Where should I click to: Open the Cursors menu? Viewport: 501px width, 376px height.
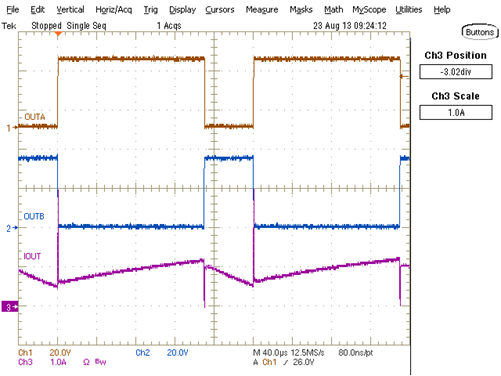point(220,10)
